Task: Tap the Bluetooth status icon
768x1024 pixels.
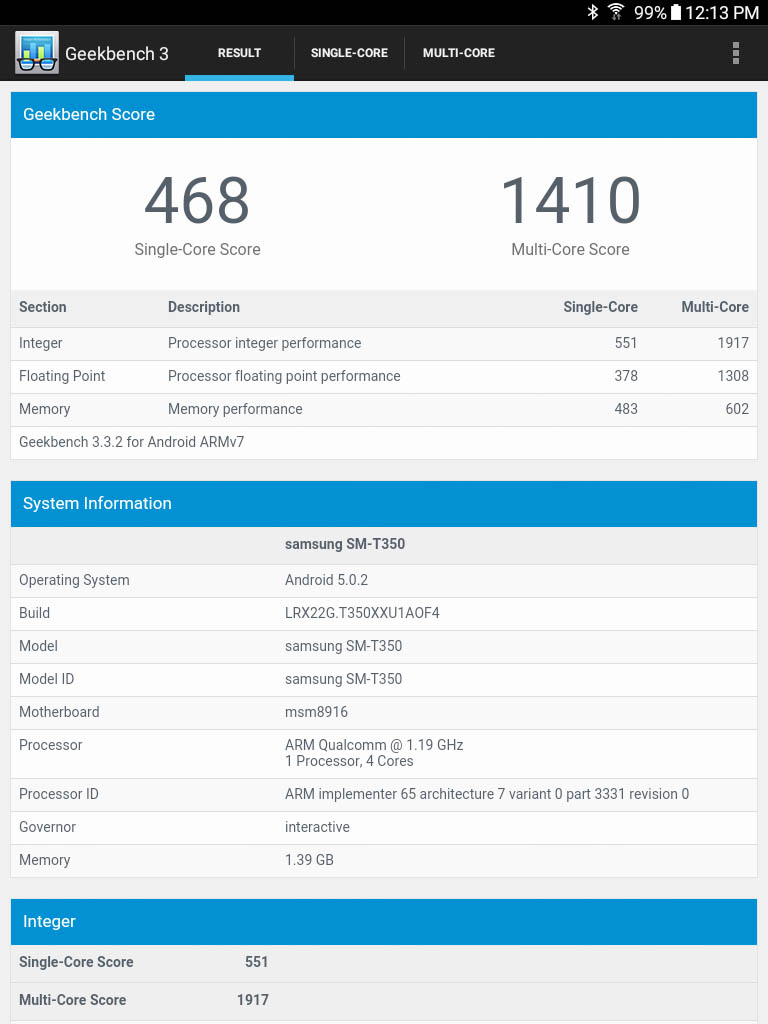Action: (592, 12)
